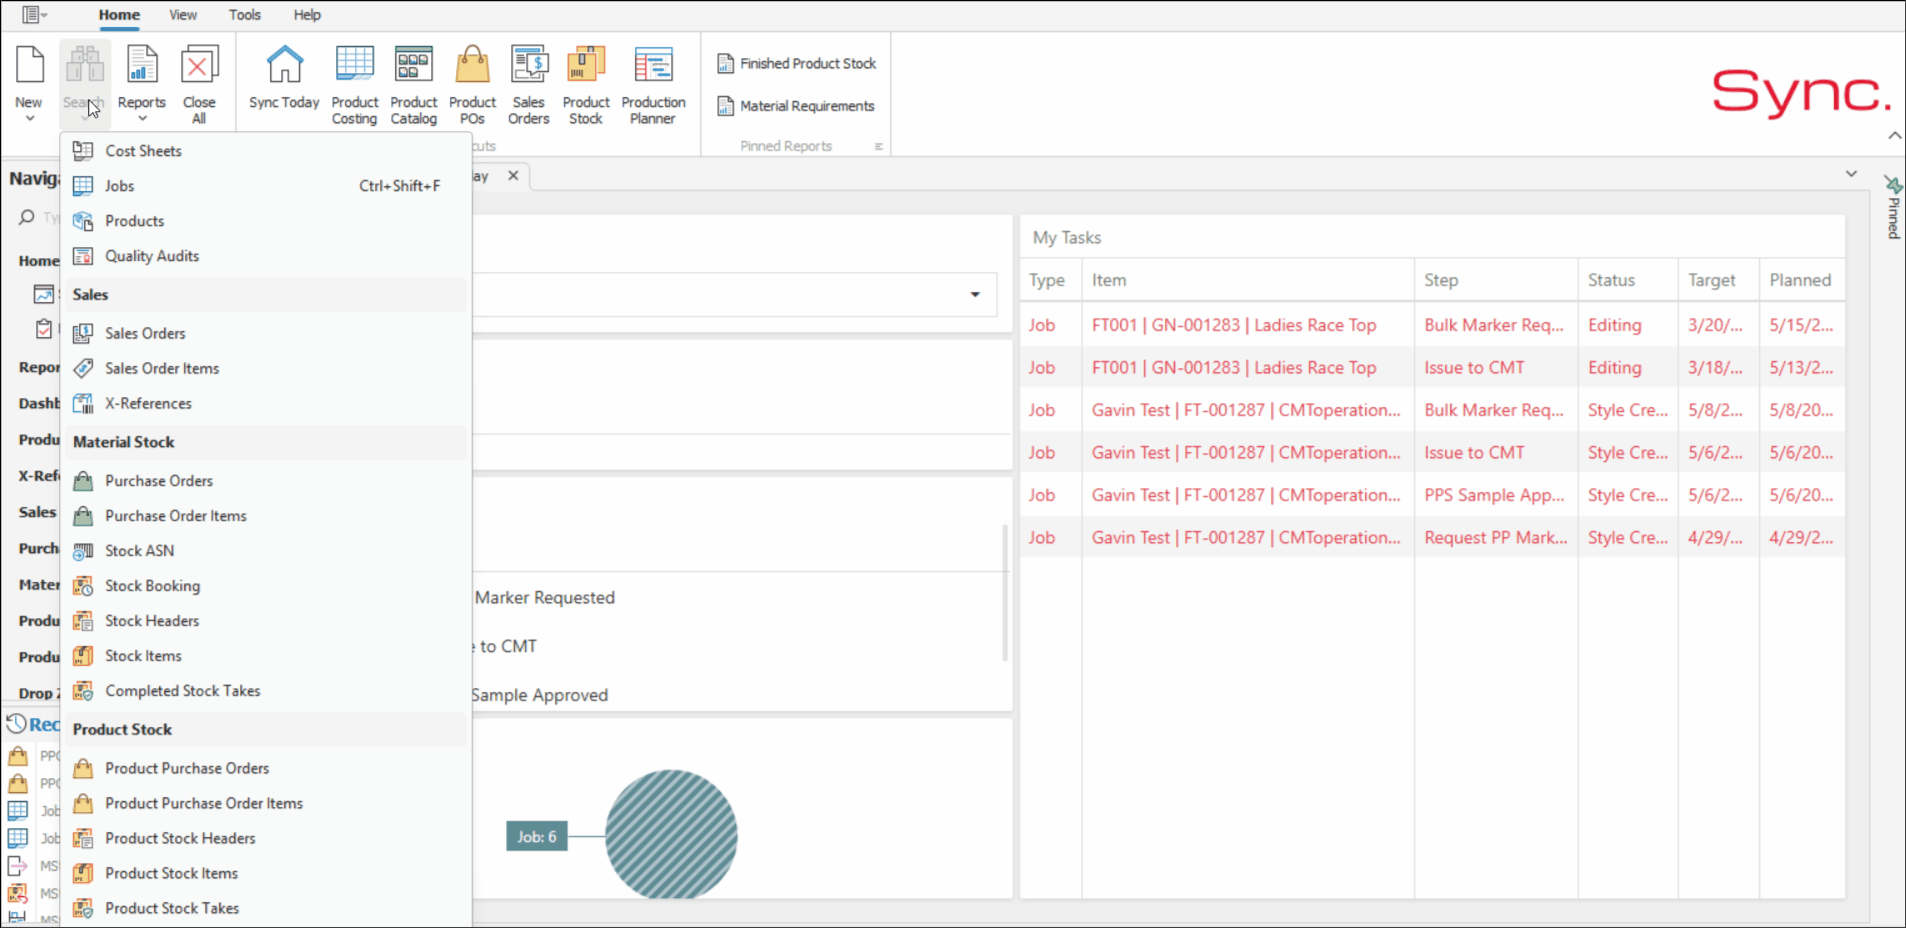Open the Reports ribbon button
This screenshot has height=928, width=1906.
pos(141,82)
